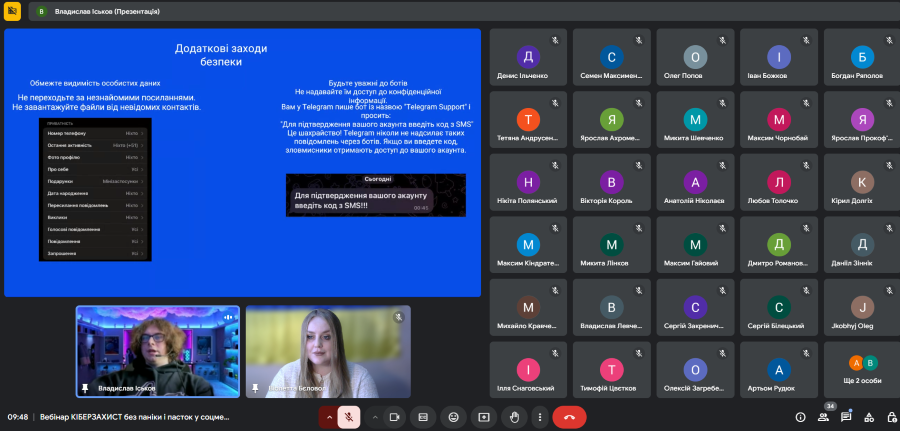
Task: Click the Денис Ільченко participant tile
Action: click(x=528, y=57)
